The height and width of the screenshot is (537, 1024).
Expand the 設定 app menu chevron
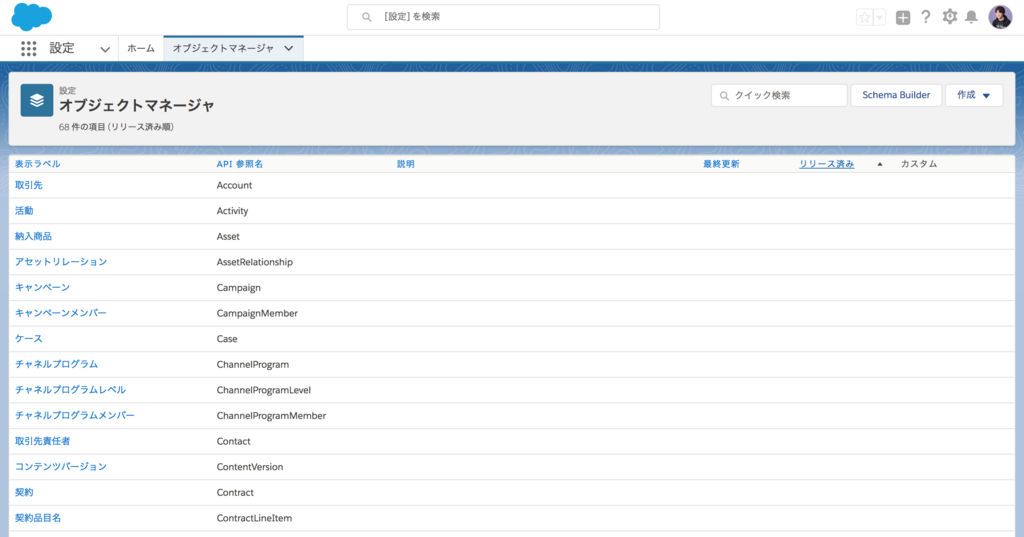pyautogui.click(x=104, y=49)
